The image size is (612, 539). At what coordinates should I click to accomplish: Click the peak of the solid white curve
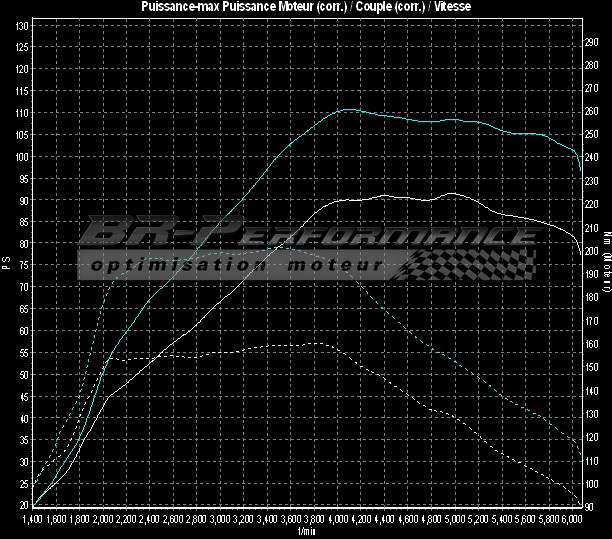[x=451, y=193]
